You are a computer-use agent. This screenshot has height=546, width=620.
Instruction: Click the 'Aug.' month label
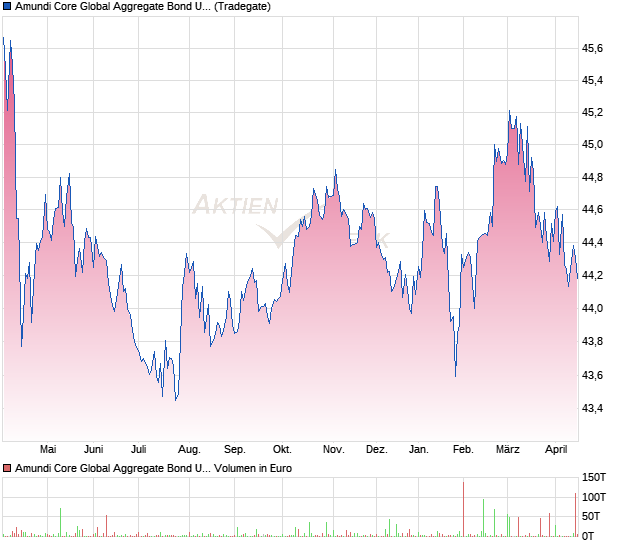(x=189, y=450)
